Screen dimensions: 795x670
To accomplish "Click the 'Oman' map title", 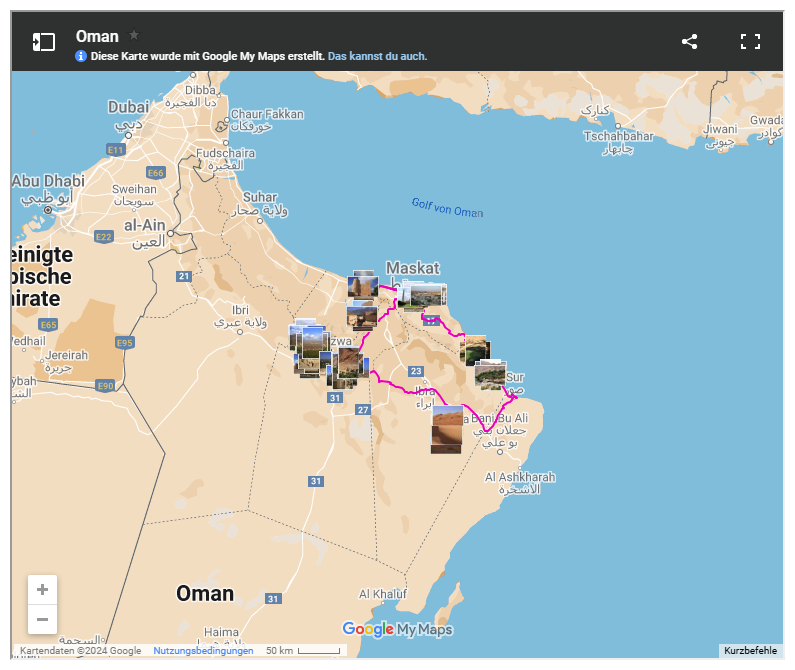I will (x=97, y=36).
